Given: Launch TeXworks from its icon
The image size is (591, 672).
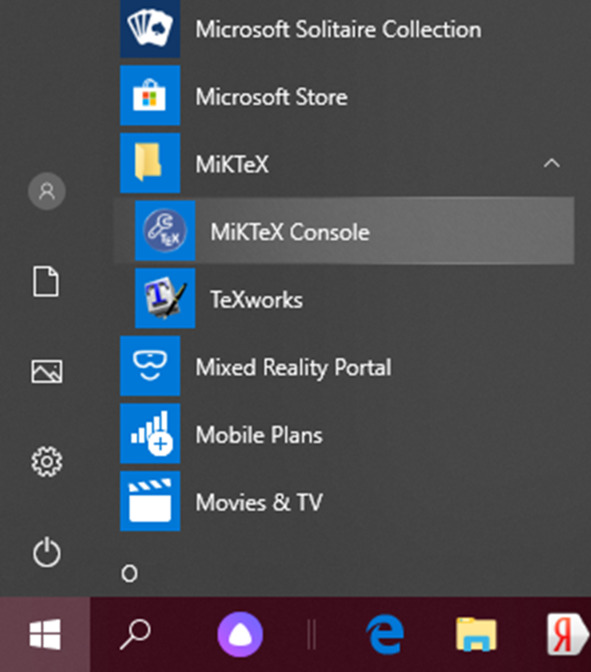Looking at the screenshot, I should click(x=165, y=298).
